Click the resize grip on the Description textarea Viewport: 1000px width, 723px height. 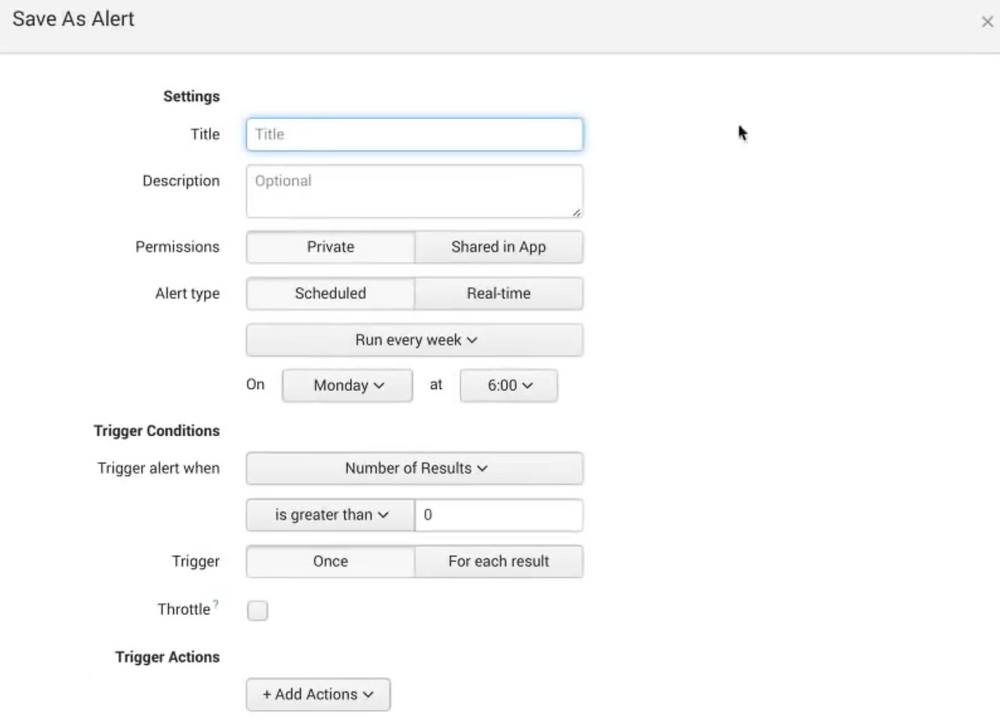(x=578, y=211)
